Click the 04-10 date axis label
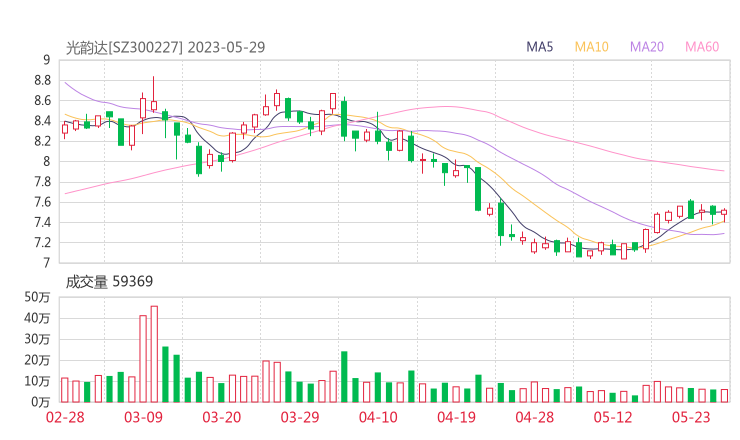 coord(378,417)
